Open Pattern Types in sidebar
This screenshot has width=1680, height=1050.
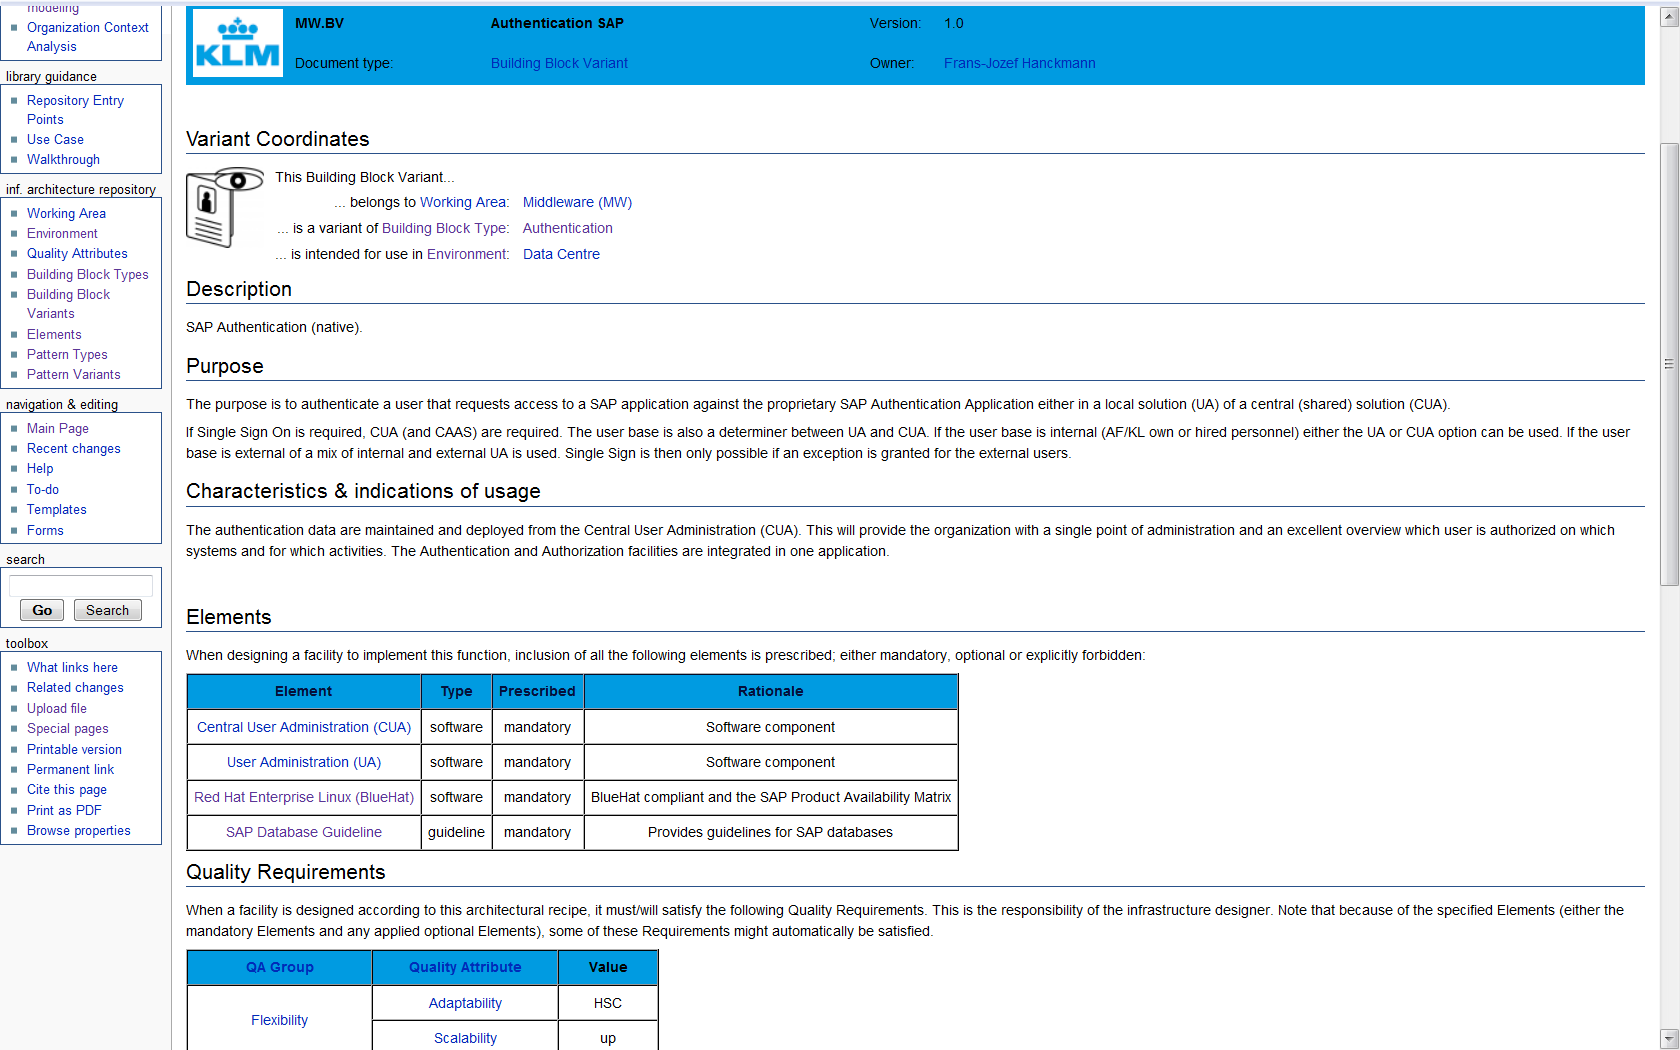tap(67, 355)
